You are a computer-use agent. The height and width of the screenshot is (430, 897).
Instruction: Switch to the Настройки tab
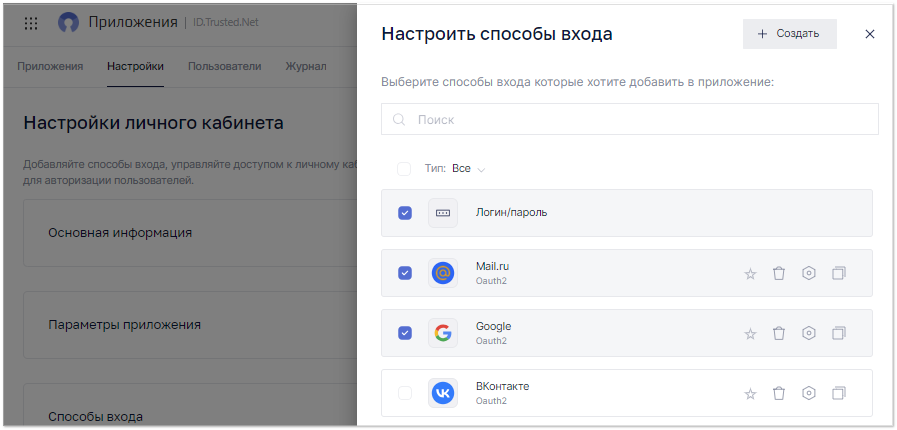[x=136, y=66]
